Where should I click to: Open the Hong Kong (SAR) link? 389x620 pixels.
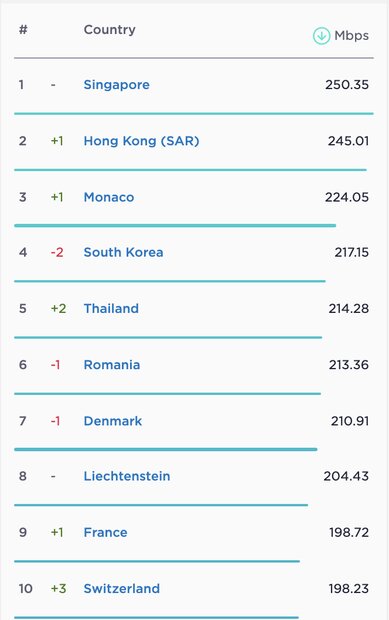[141, 141]
